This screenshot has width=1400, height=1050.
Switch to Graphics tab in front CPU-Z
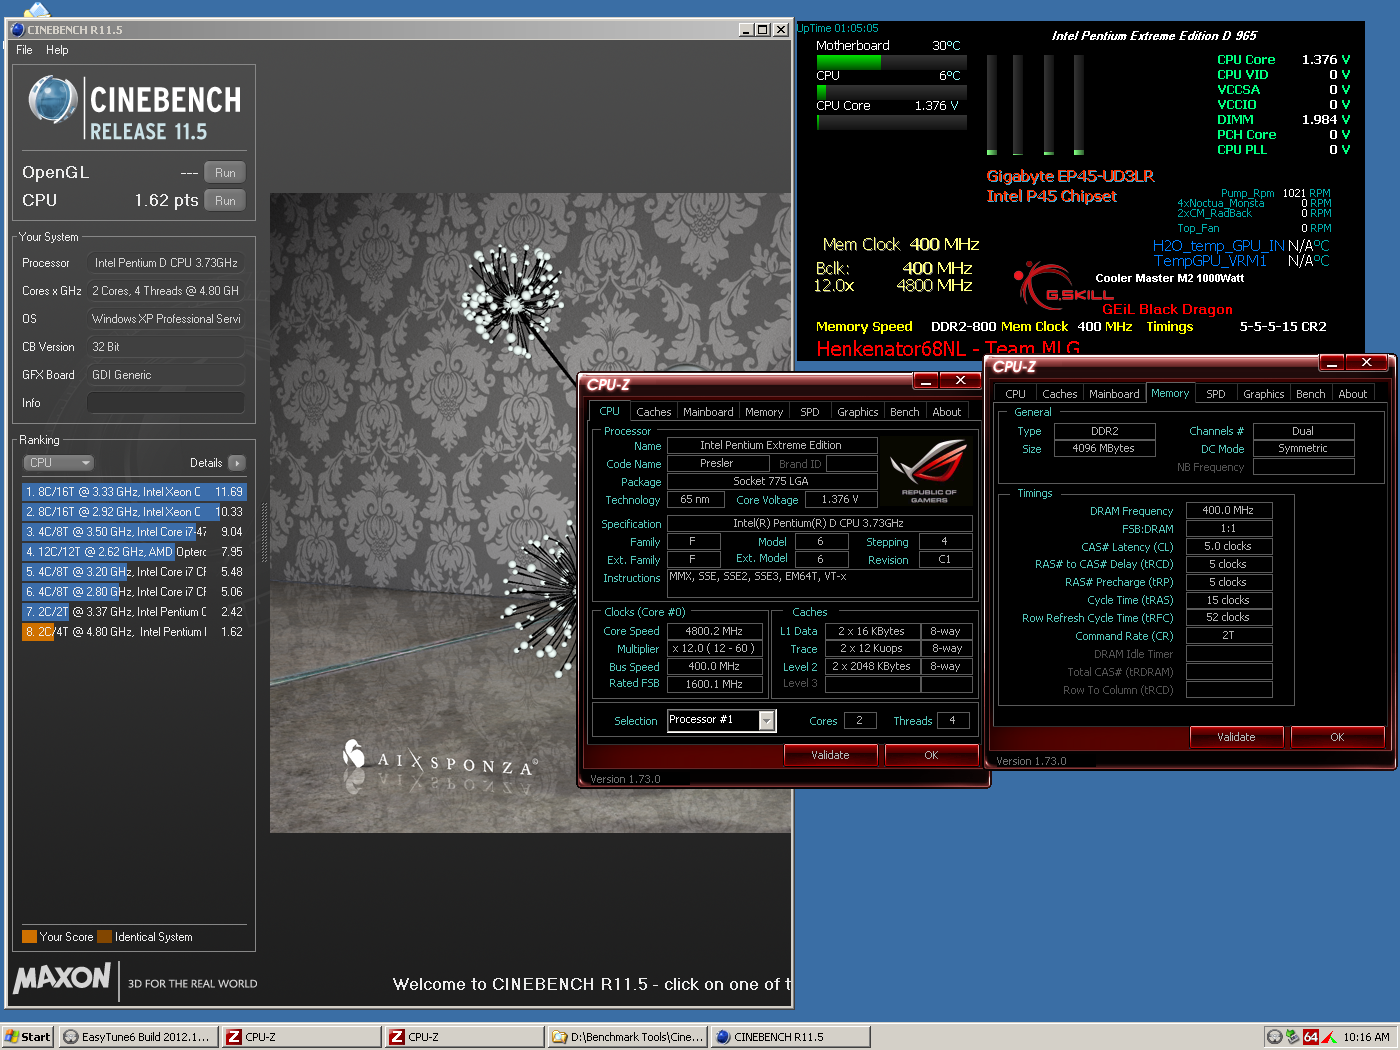[x=858, y=412]
